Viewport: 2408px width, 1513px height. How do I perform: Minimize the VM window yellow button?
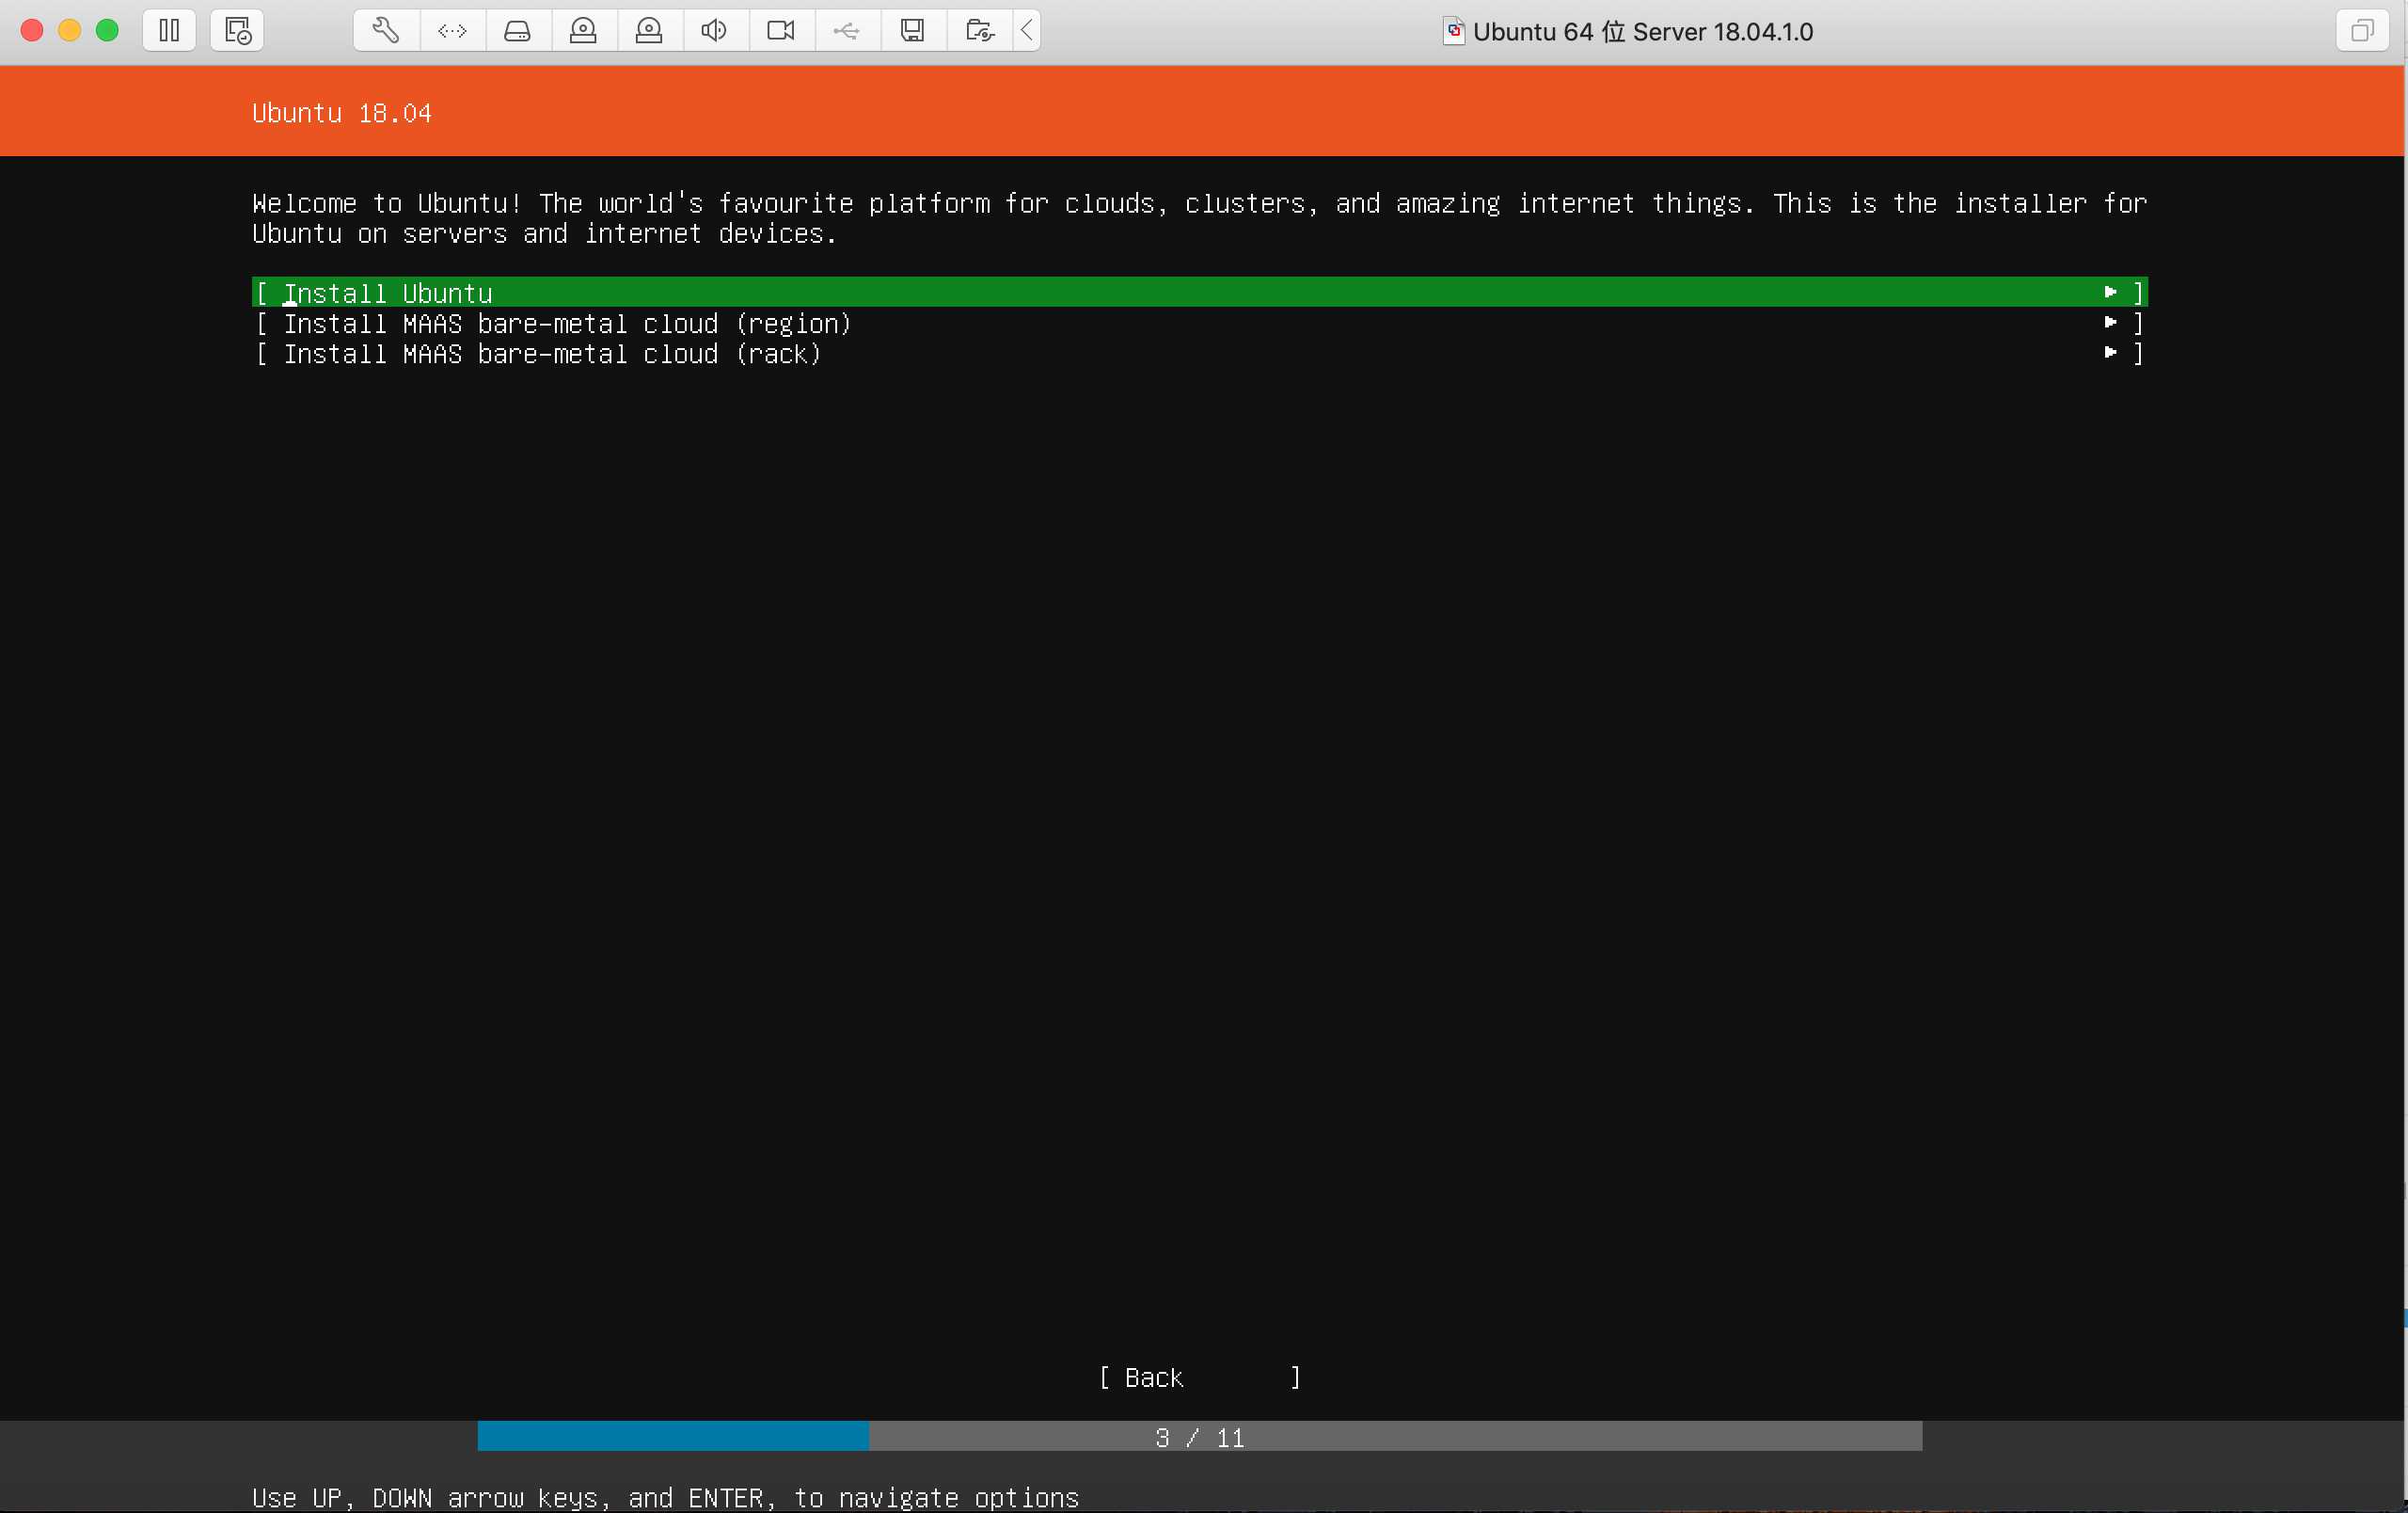click(69, 31)
